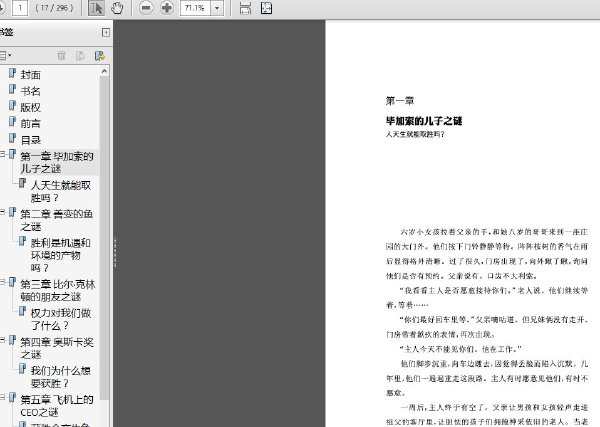The height and width of the screenshot is (427, 600).
Task: Click the new bookmark icon
Action: tap(80, 56)
